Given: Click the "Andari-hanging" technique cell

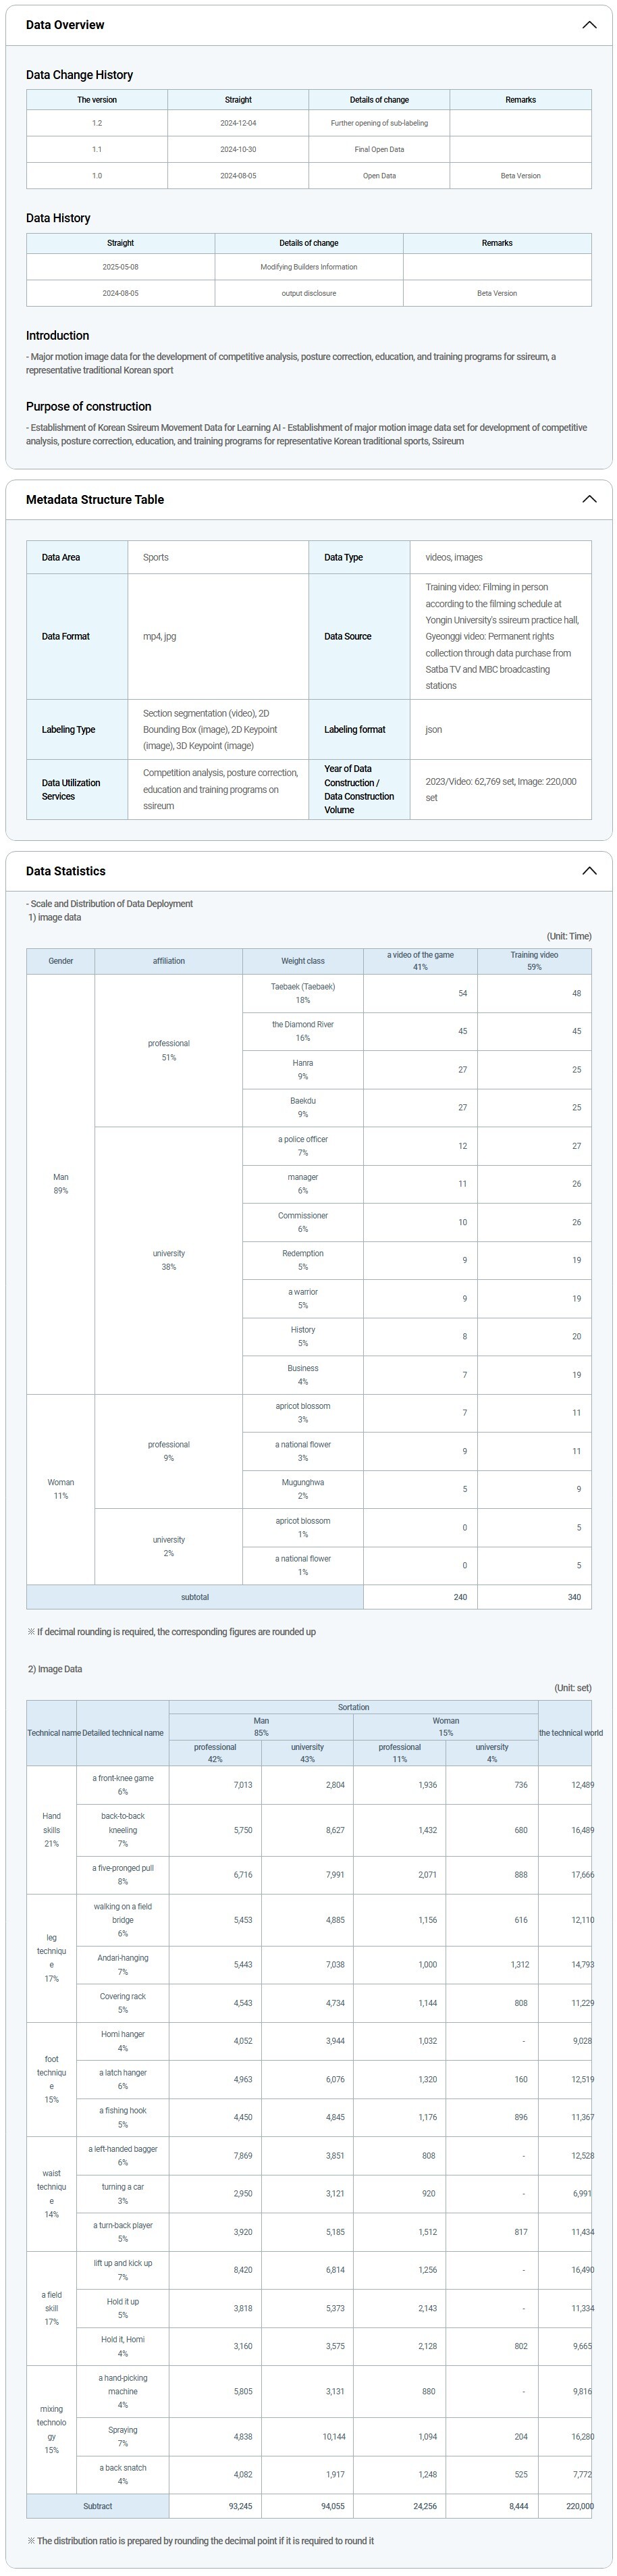Looking at the screenshot, I should 122,1964.
